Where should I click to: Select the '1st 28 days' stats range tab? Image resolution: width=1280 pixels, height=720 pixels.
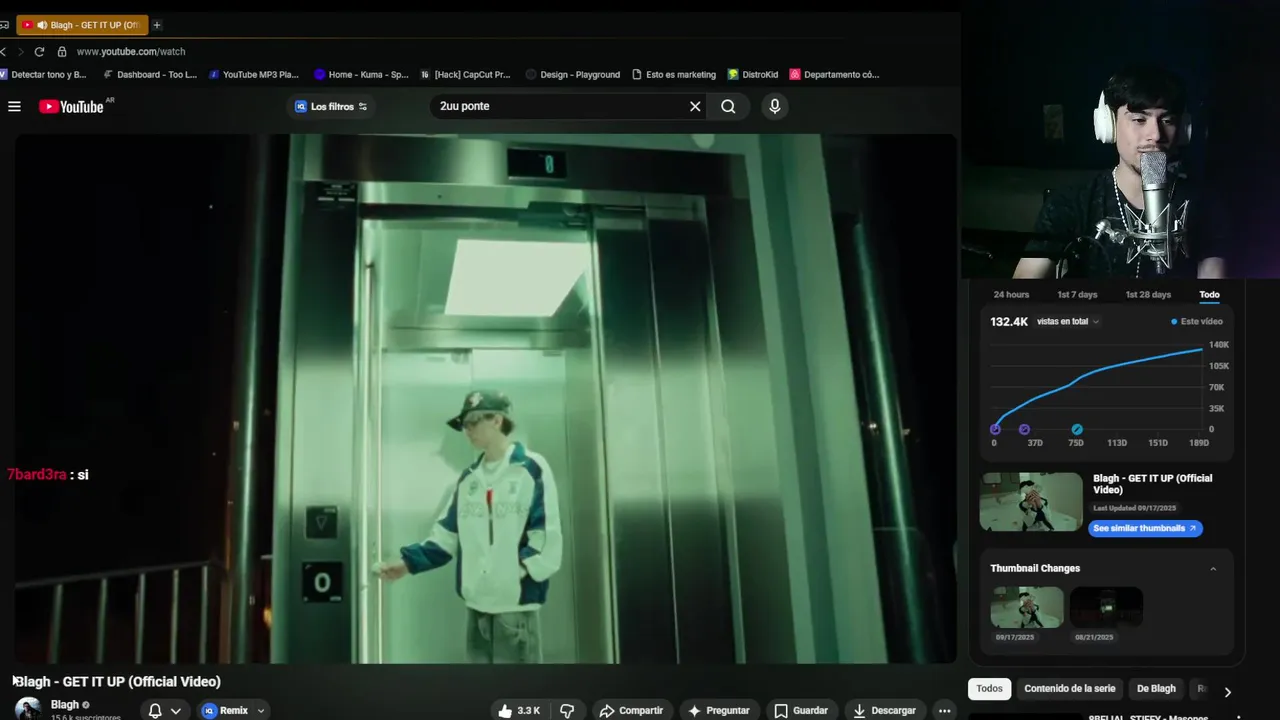pos(1148,295)
